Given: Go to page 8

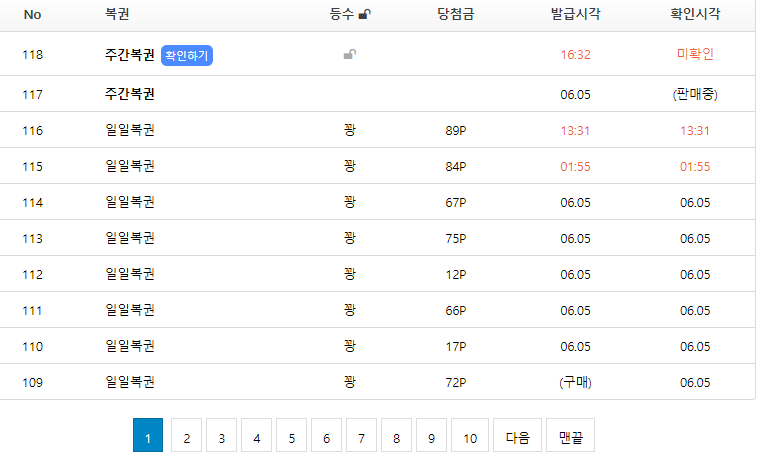Looking at the screenshot, I should pyautogui.click(x=396, y=435).
